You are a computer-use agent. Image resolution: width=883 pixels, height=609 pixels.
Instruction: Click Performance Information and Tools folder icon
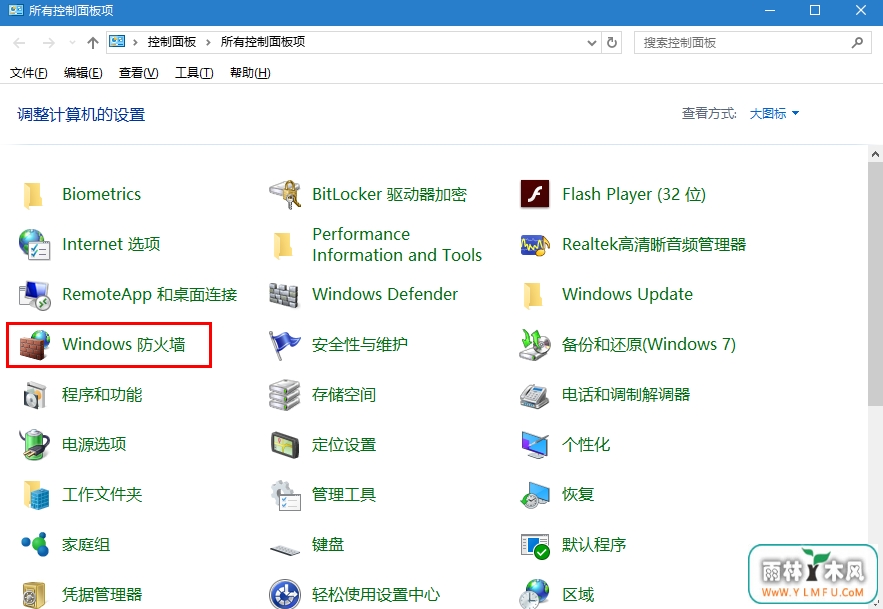(283, 245)
